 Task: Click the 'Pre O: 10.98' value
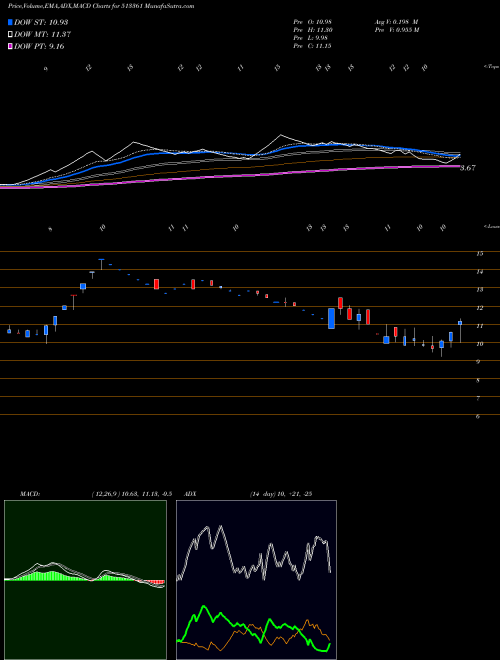pyautogui.click(x=312, y=22)
